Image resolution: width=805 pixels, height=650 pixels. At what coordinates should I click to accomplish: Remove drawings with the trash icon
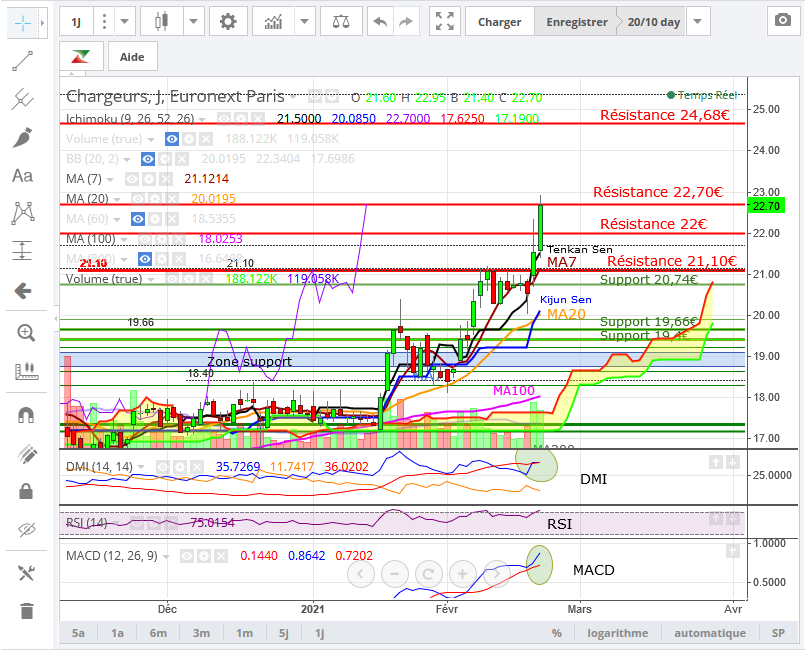coord(27,610)
